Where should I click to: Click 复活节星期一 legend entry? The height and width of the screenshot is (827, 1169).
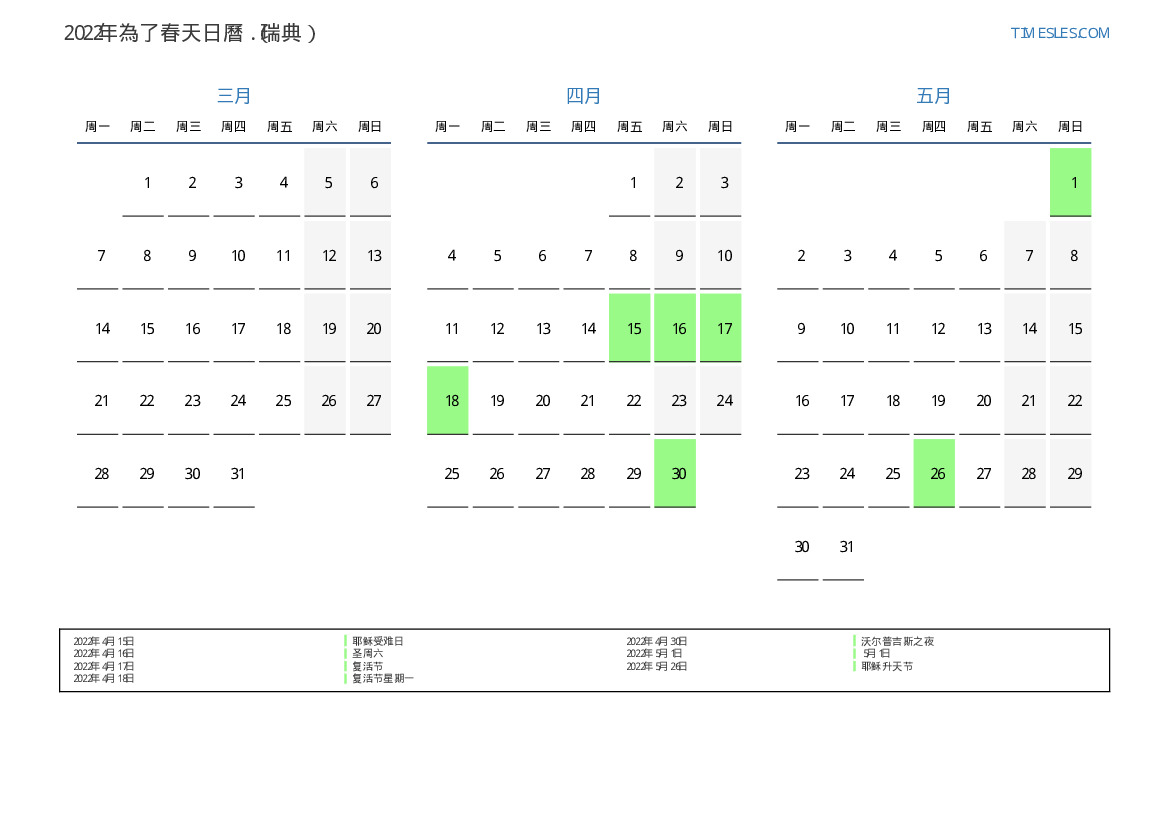(x=382, y=678)
